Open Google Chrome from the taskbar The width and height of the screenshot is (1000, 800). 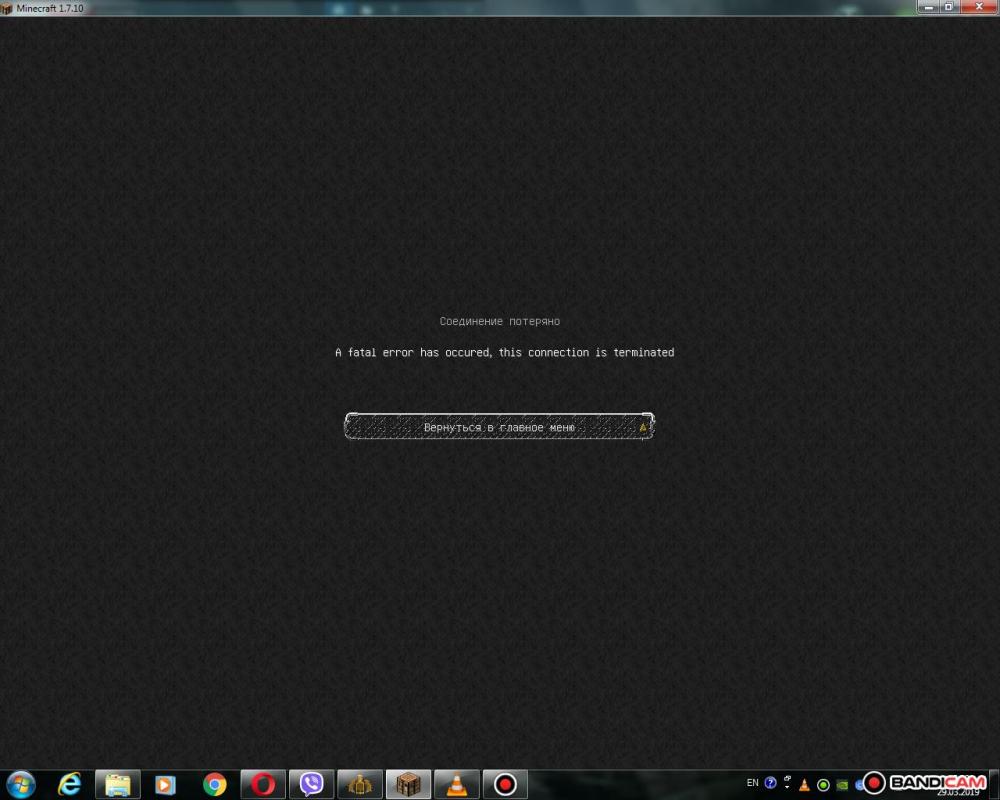[214, 784]
